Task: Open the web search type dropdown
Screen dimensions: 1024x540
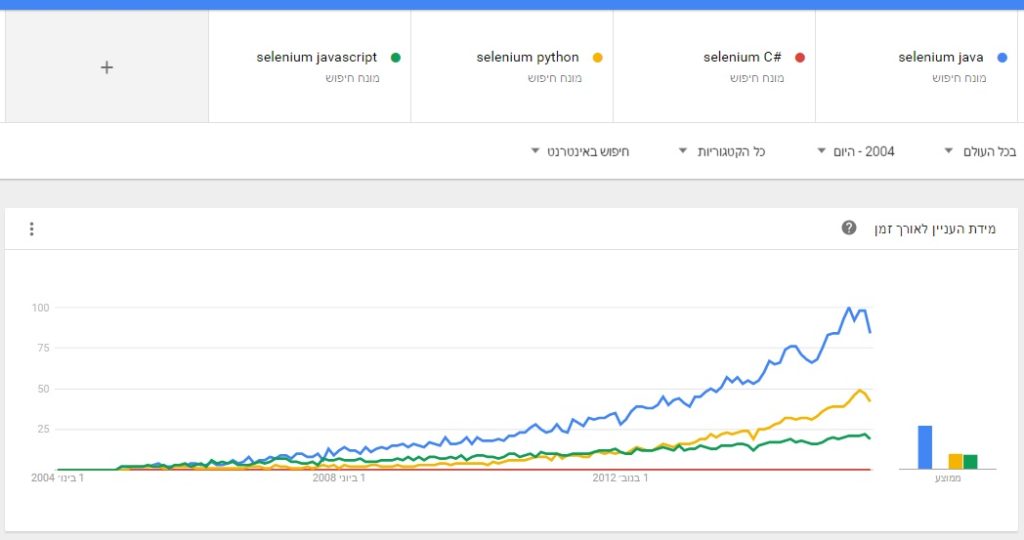Action: pyautogui.click(x=581, y=151)
